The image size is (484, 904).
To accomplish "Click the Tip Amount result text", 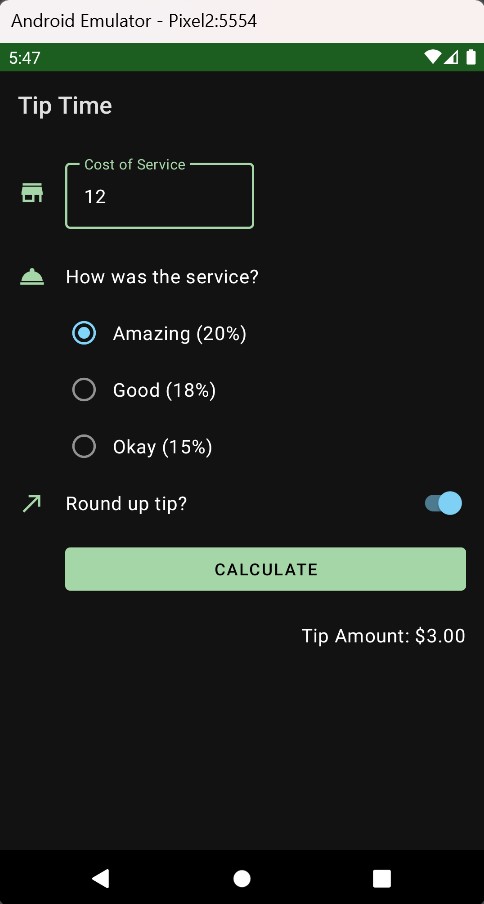I will tap(383, 636).
